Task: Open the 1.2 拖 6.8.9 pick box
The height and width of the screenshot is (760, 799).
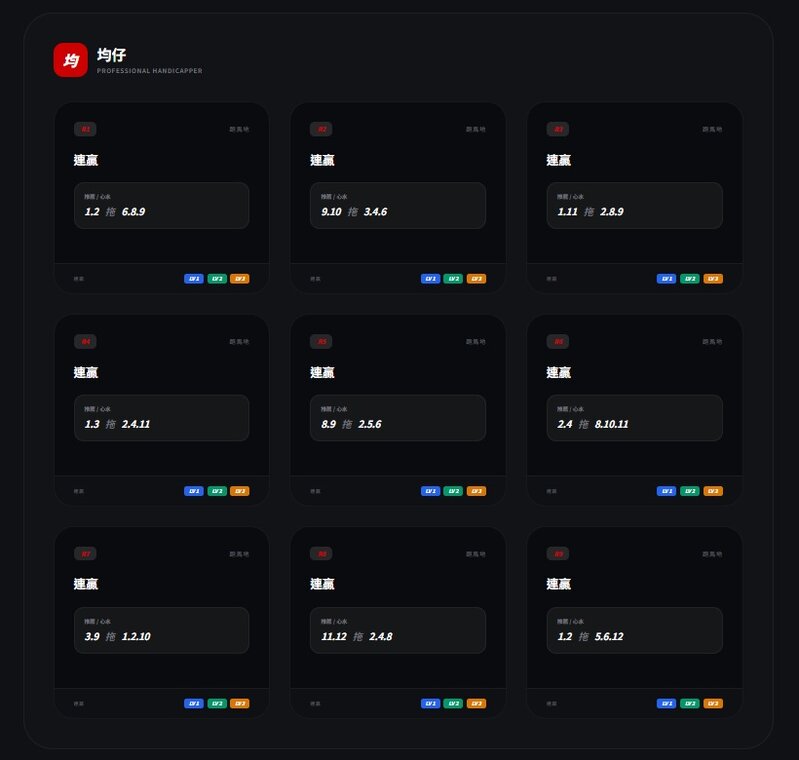Action: 161,206
